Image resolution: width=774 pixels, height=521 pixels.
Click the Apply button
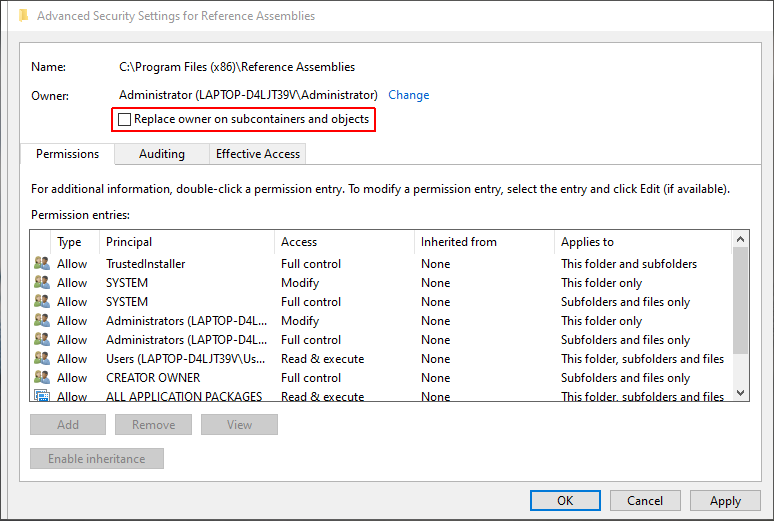coord(725,501)
